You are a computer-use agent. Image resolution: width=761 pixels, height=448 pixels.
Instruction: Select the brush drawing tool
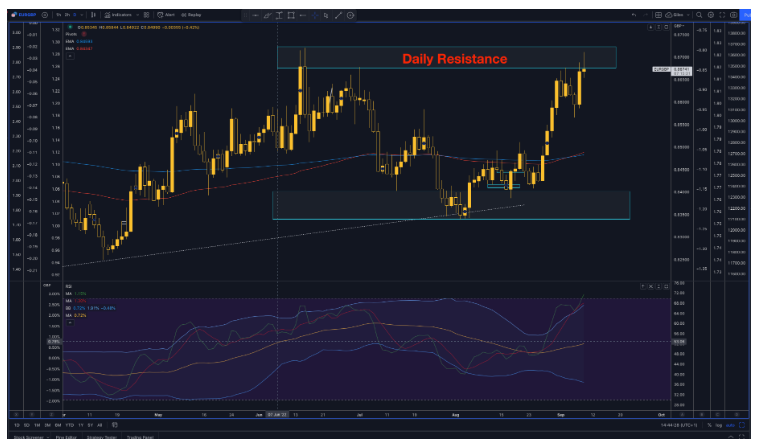pos(267,15)
